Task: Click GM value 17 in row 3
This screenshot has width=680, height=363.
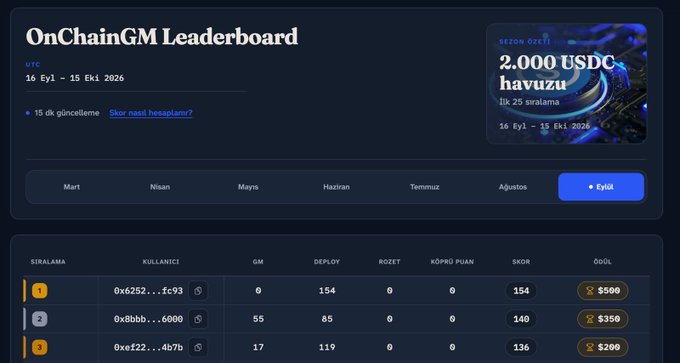Action: tap(258, 347)
